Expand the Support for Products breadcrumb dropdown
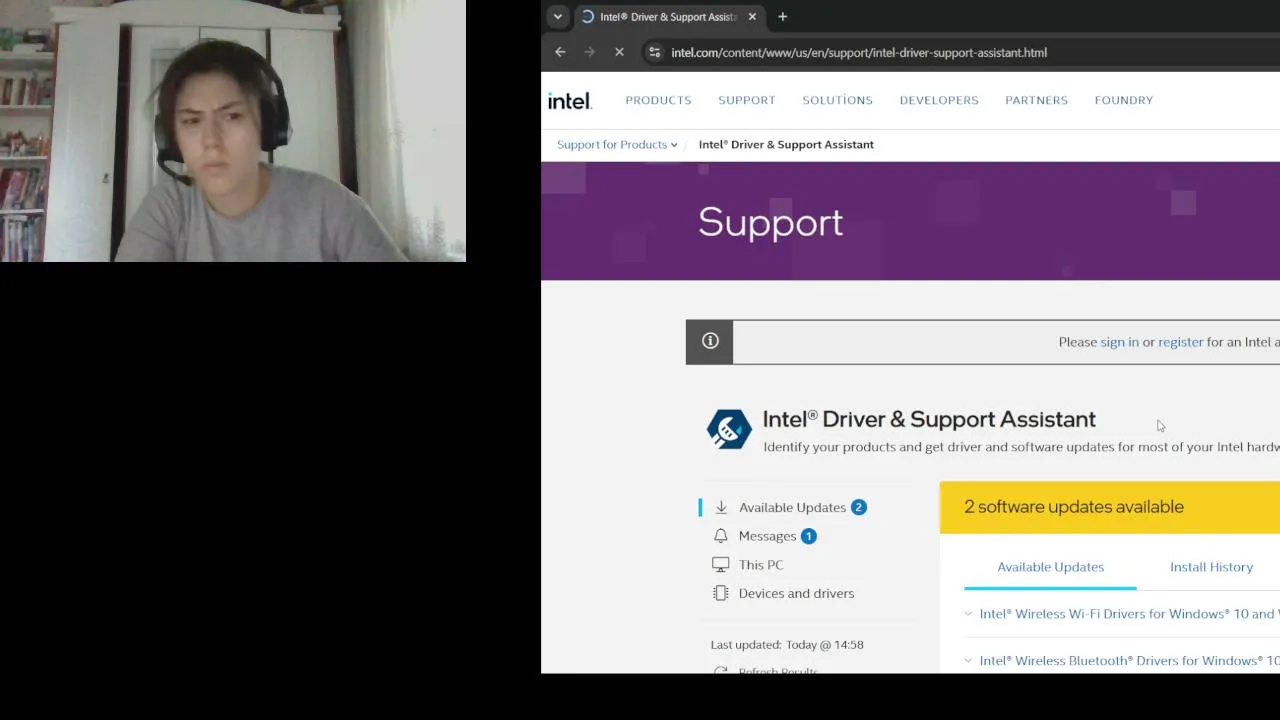This screenshot has width=1280, height=720. [617, 145]
